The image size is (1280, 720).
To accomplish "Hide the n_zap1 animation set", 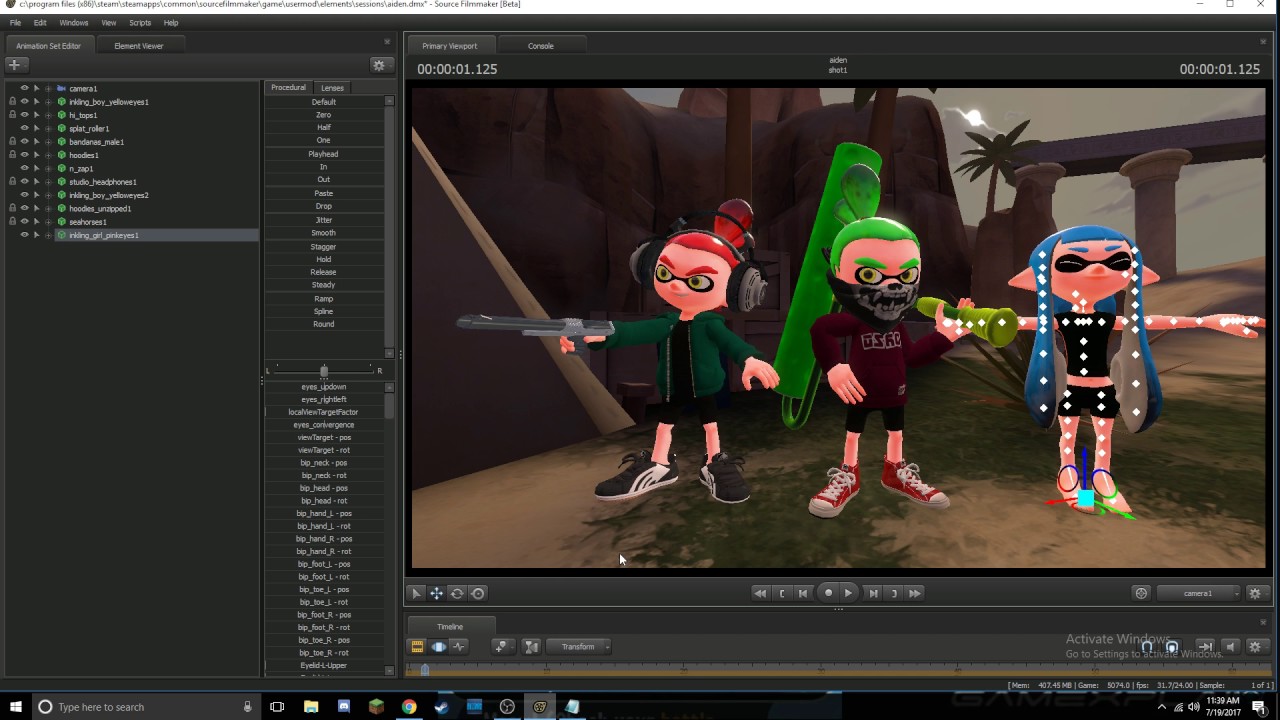I will (24, 168).
